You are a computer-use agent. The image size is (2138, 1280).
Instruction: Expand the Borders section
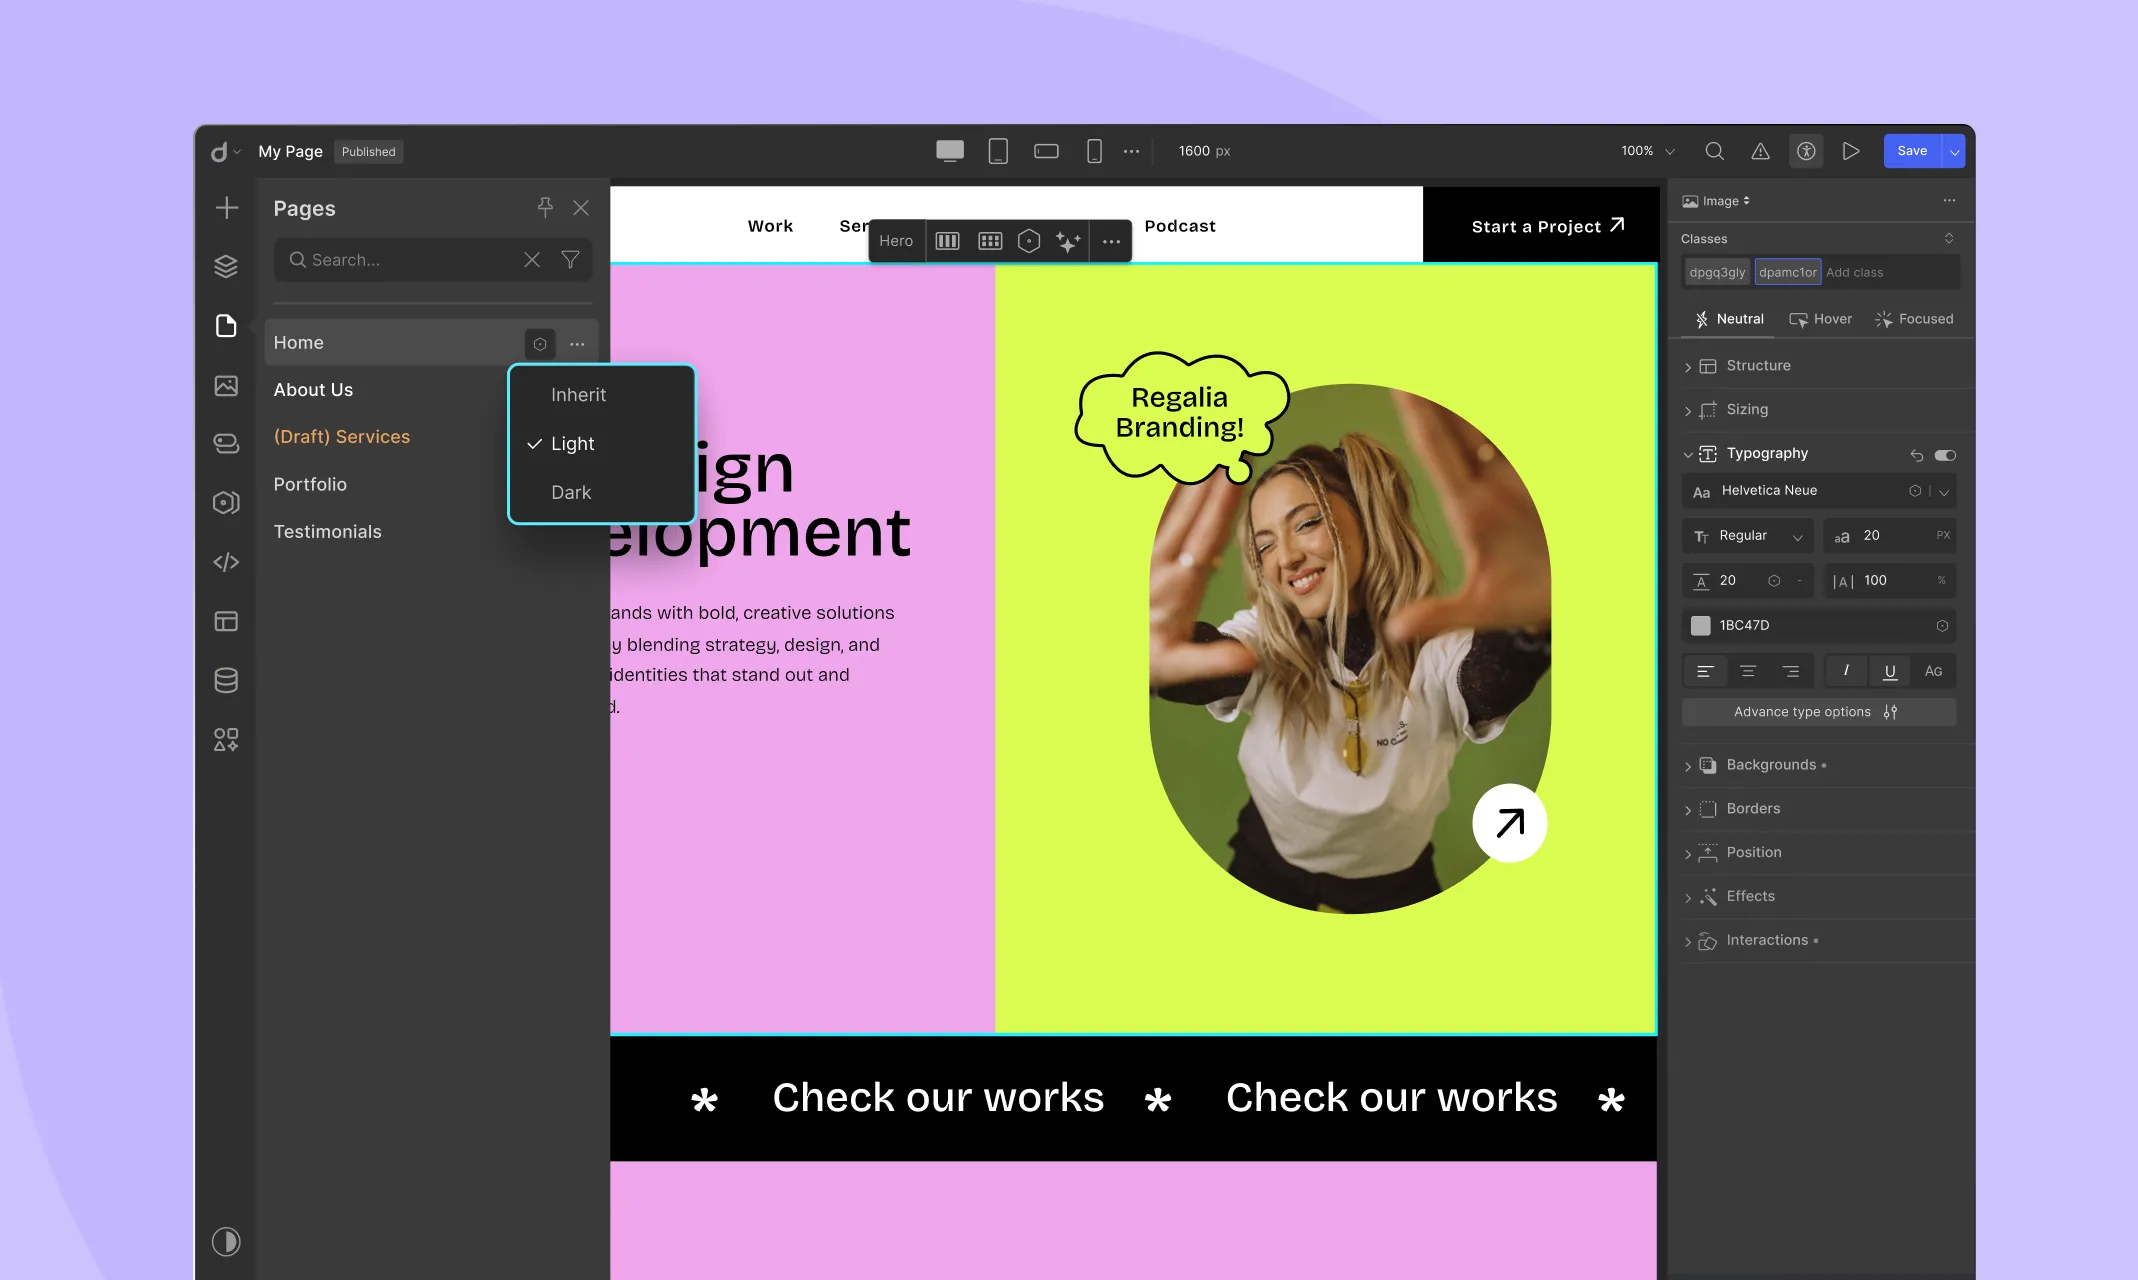tap(1690, 809)
